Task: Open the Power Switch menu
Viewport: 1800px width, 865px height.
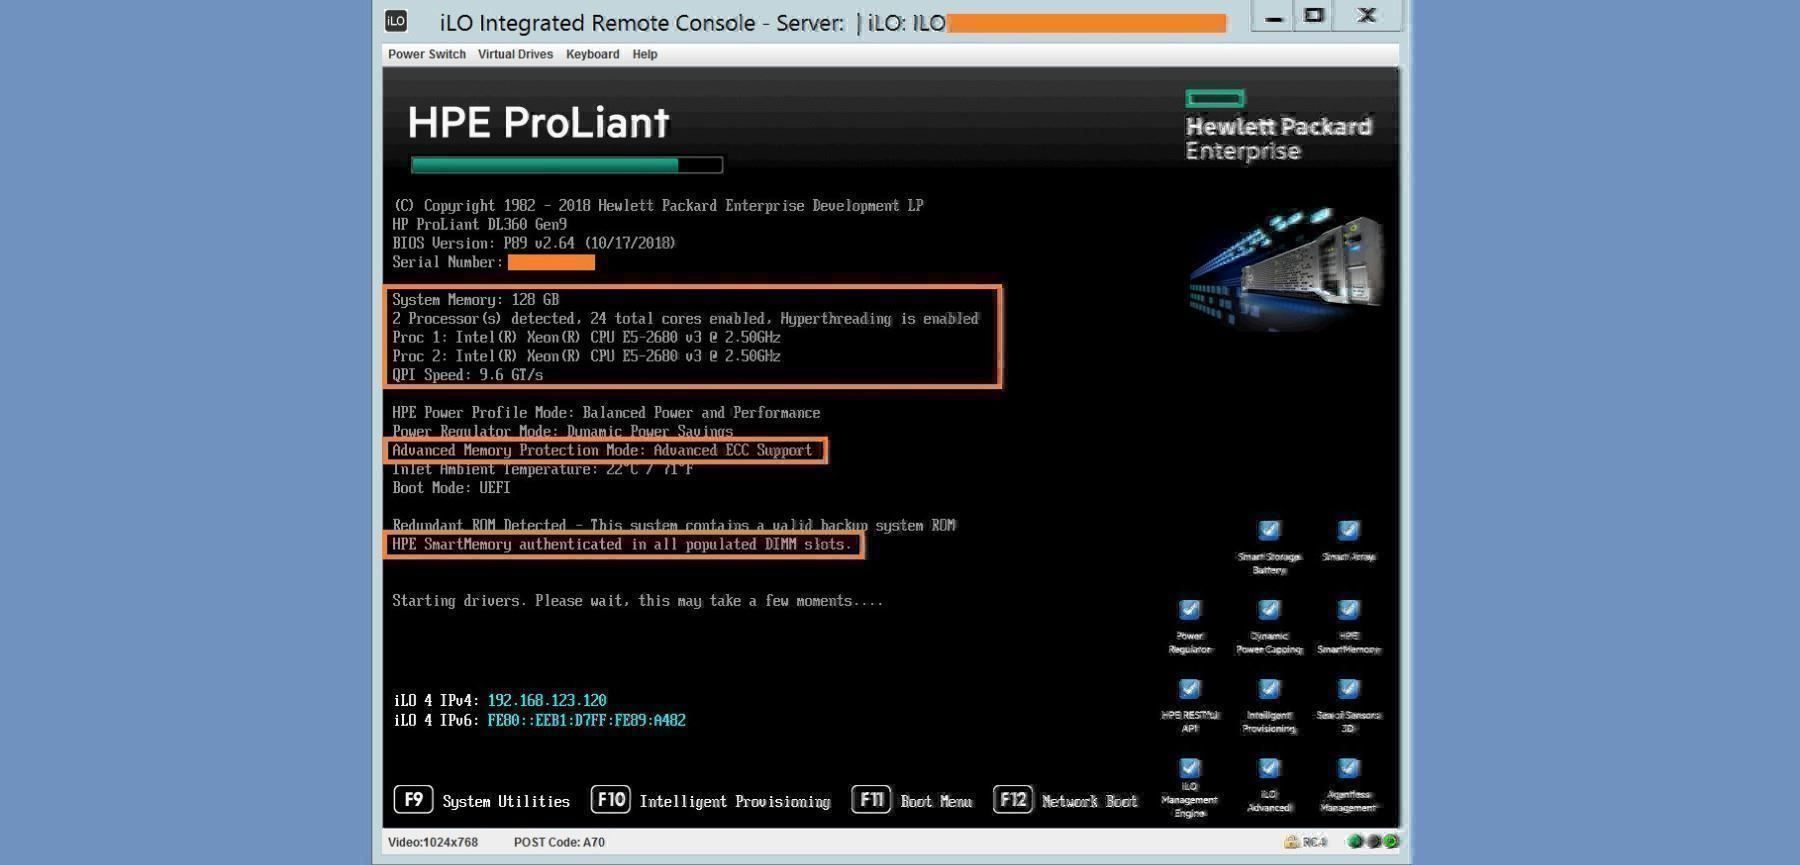Action: click(x=427, y=54)
